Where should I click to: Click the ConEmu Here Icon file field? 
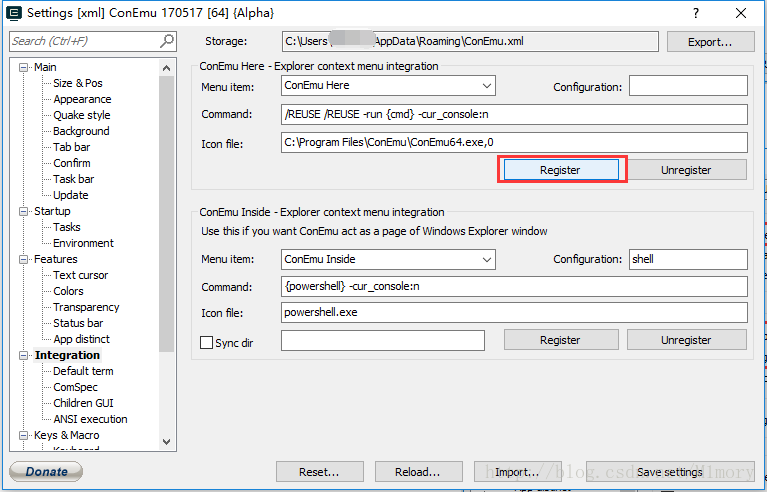[x=514, y=142]
